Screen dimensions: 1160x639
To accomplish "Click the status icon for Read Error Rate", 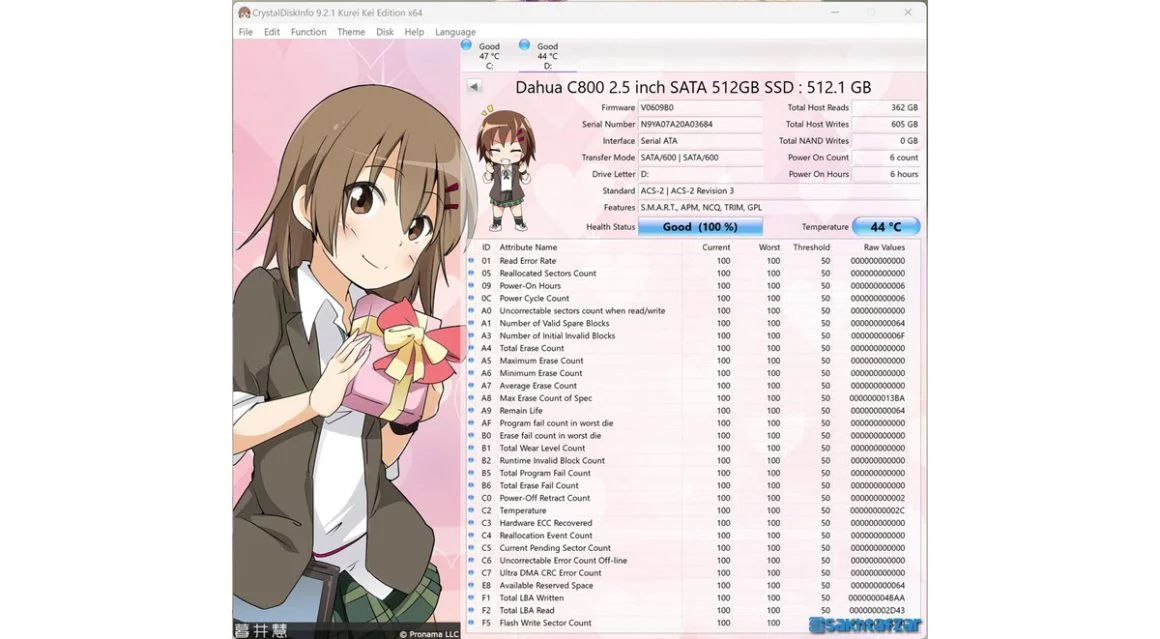I will click(471, 260).
